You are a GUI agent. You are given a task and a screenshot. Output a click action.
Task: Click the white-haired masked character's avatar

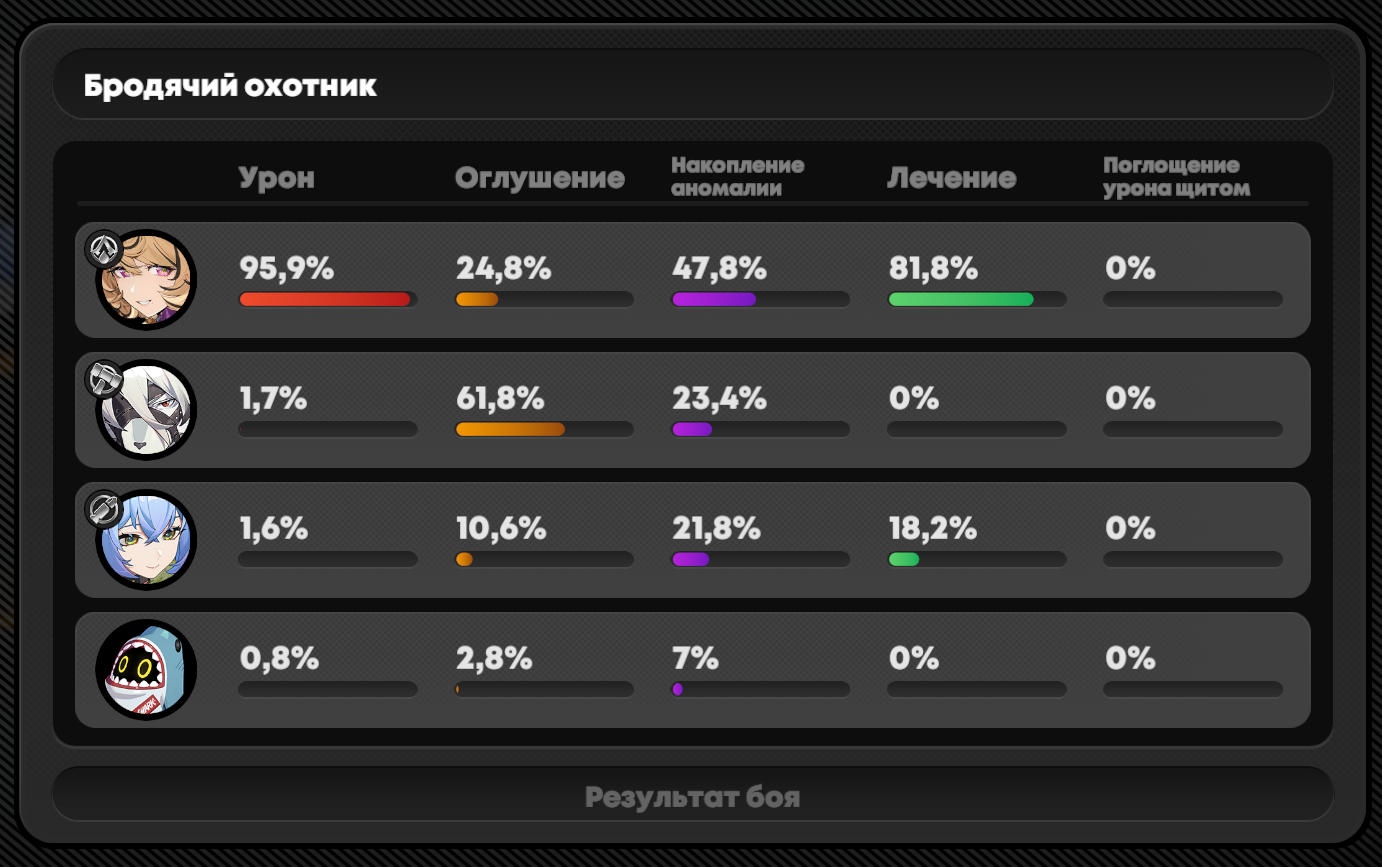pyautogui.click(x=147, y=411)
